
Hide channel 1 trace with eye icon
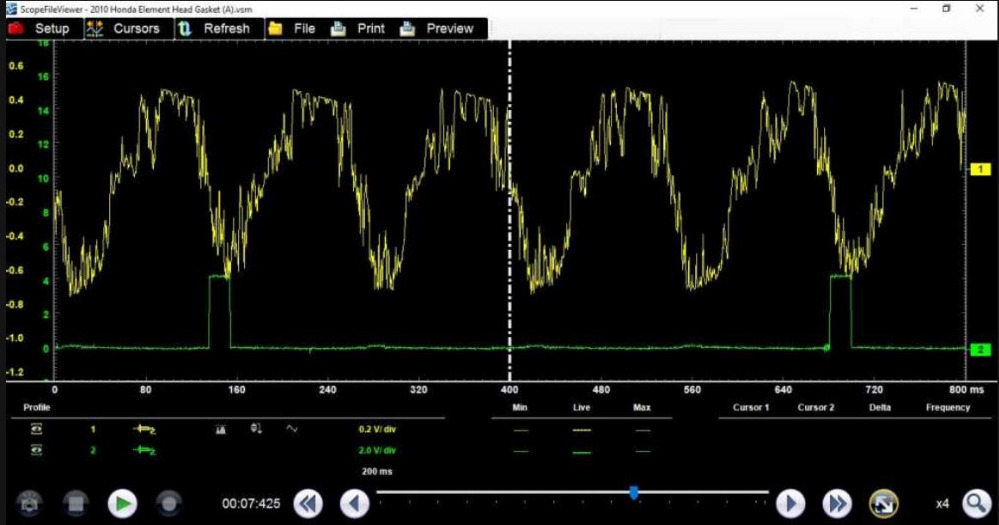37,428
